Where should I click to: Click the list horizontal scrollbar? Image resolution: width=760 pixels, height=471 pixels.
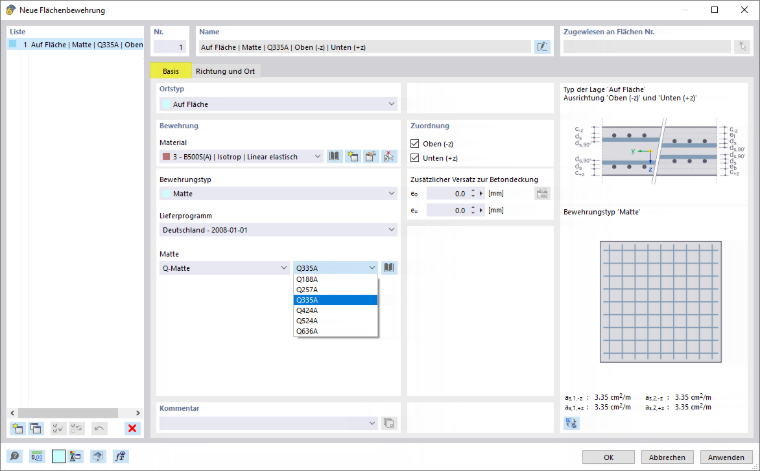[68, 413]
